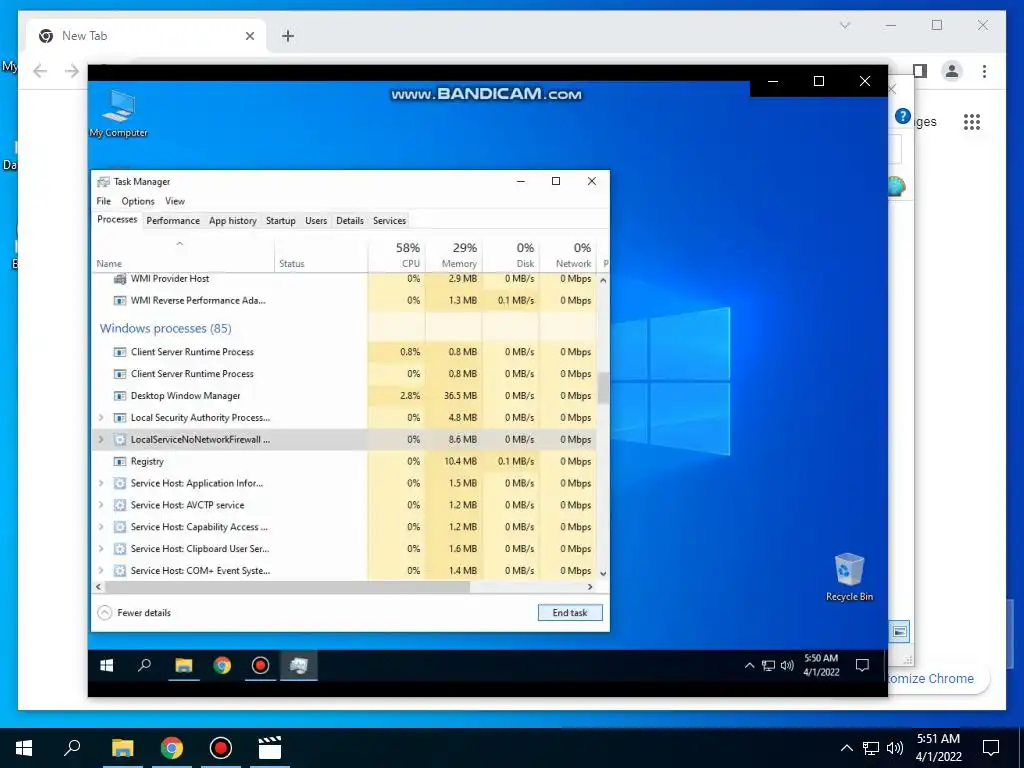This screenshot has height=768, width=1024.
Task: Click Bandicam record icon on inner taskbar
Action: 260,665
